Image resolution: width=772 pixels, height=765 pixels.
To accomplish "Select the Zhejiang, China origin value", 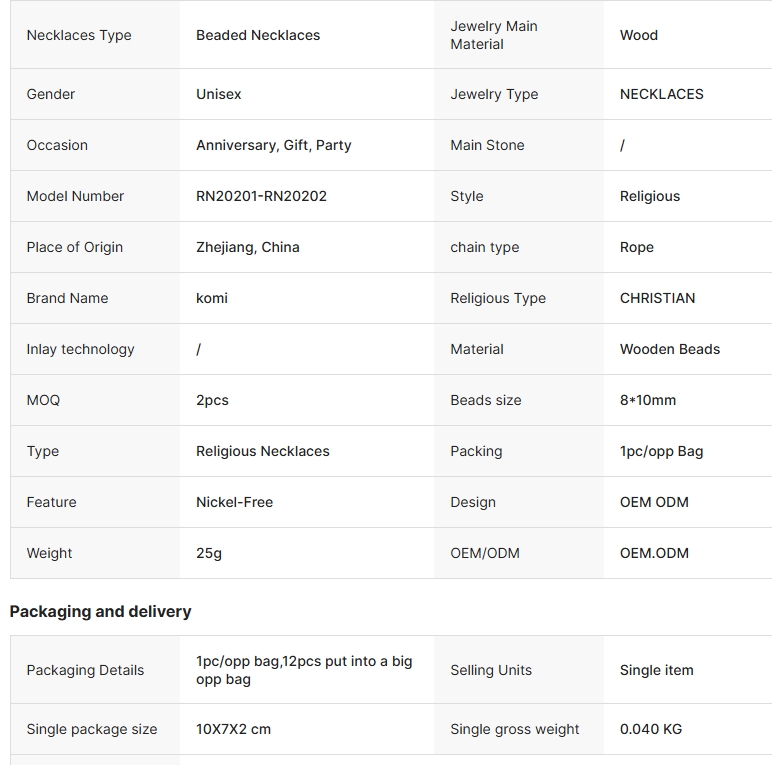I will coord(247,247).
